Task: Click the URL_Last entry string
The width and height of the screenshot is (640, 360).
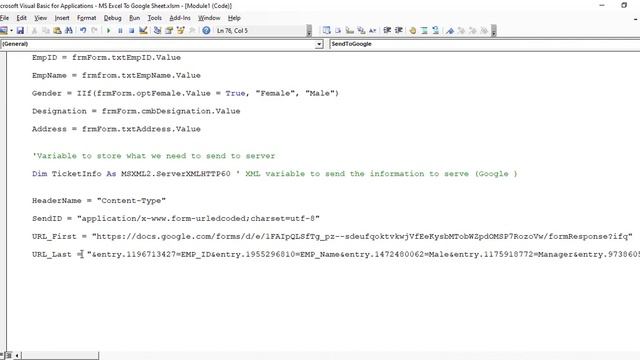Action: (363, 254)
